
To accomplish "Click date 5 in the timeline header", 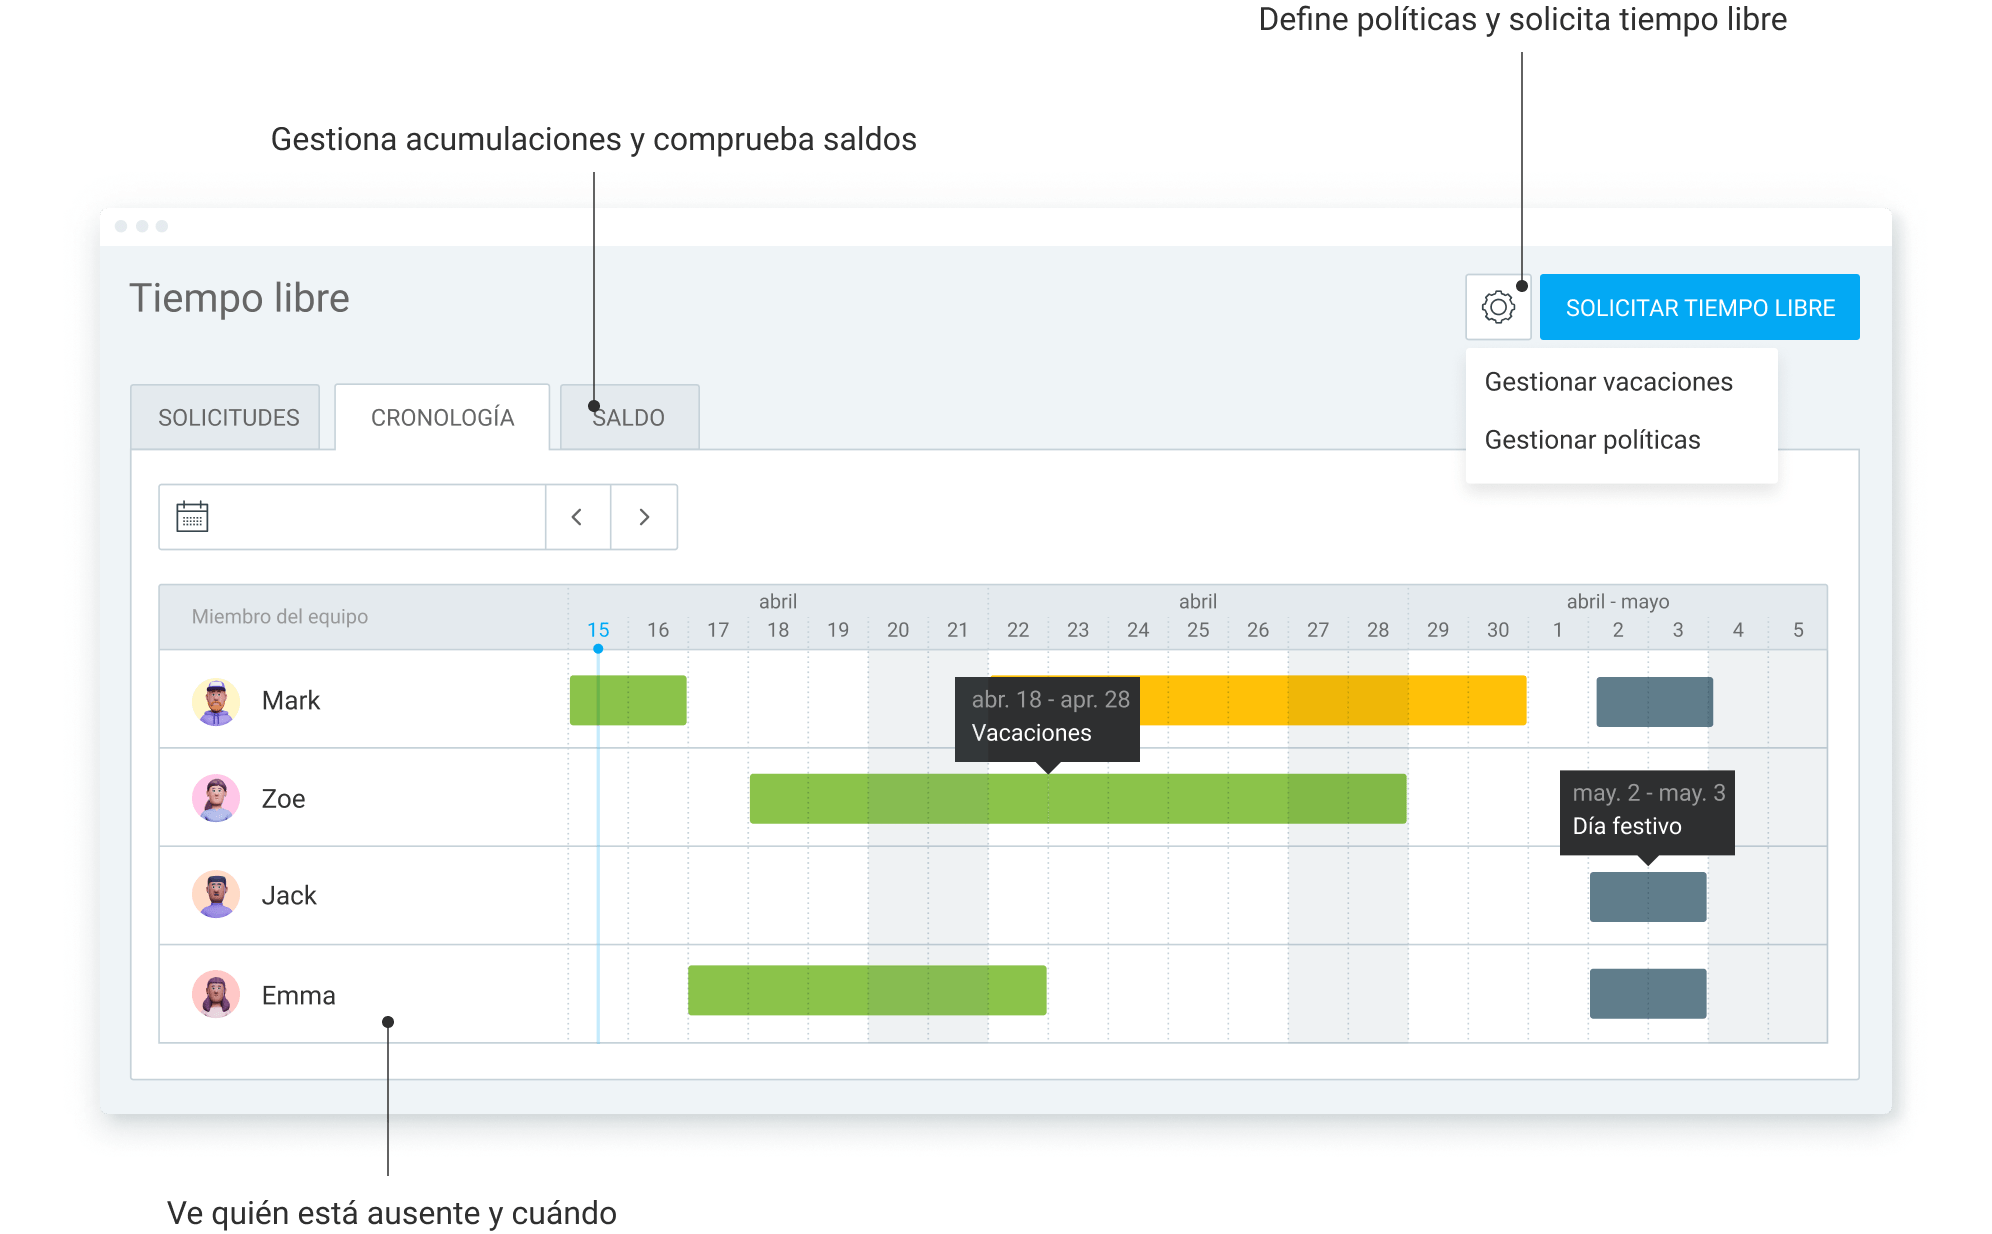I will 1798,630.
